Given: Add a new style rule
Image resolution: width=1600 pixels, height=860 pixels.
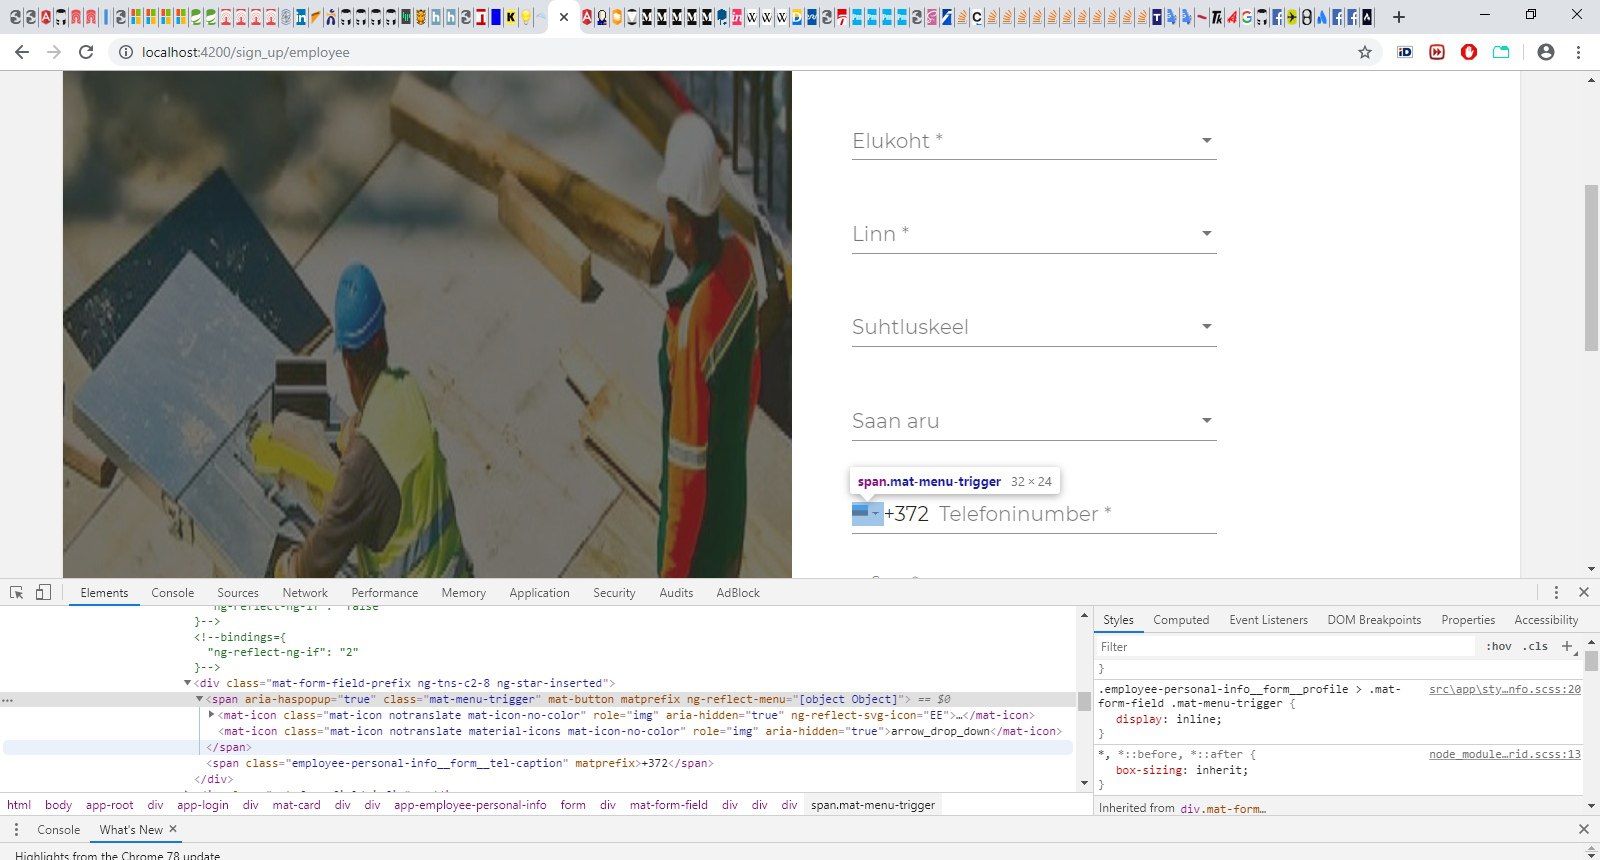Looking at the screenshot, I should 1567,646.
